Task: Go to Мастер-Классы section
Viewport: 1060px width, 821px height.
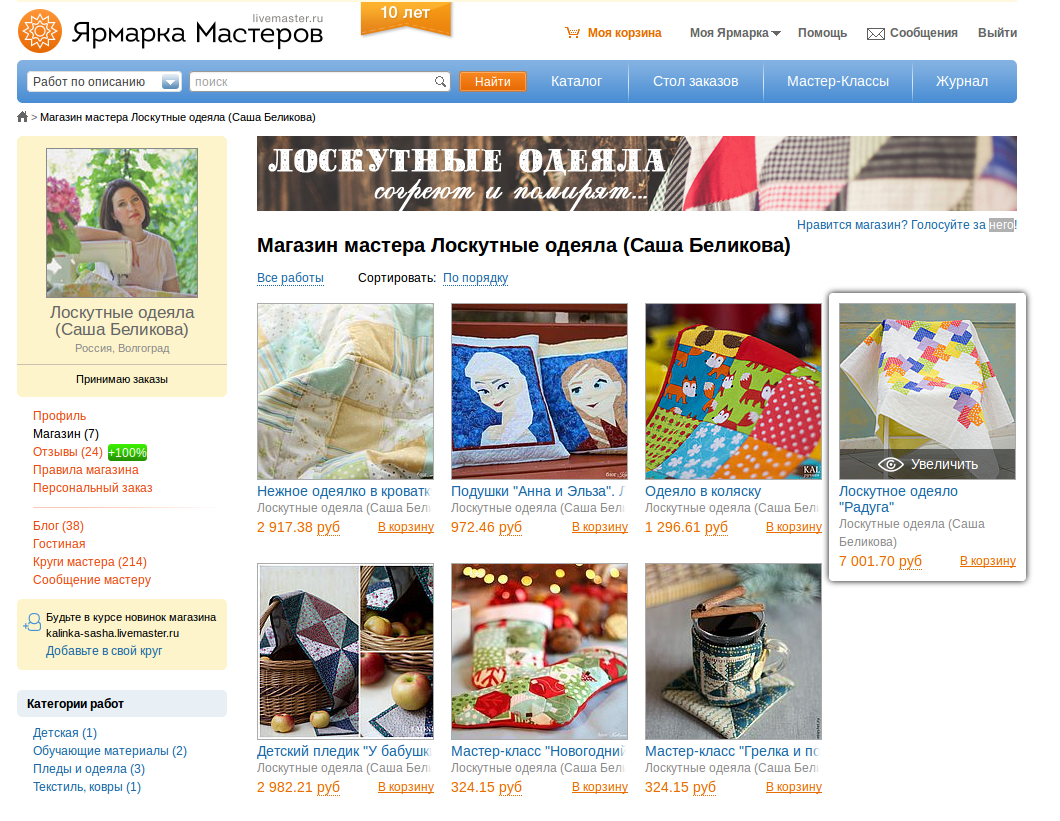Action: [x=838, y=81]
